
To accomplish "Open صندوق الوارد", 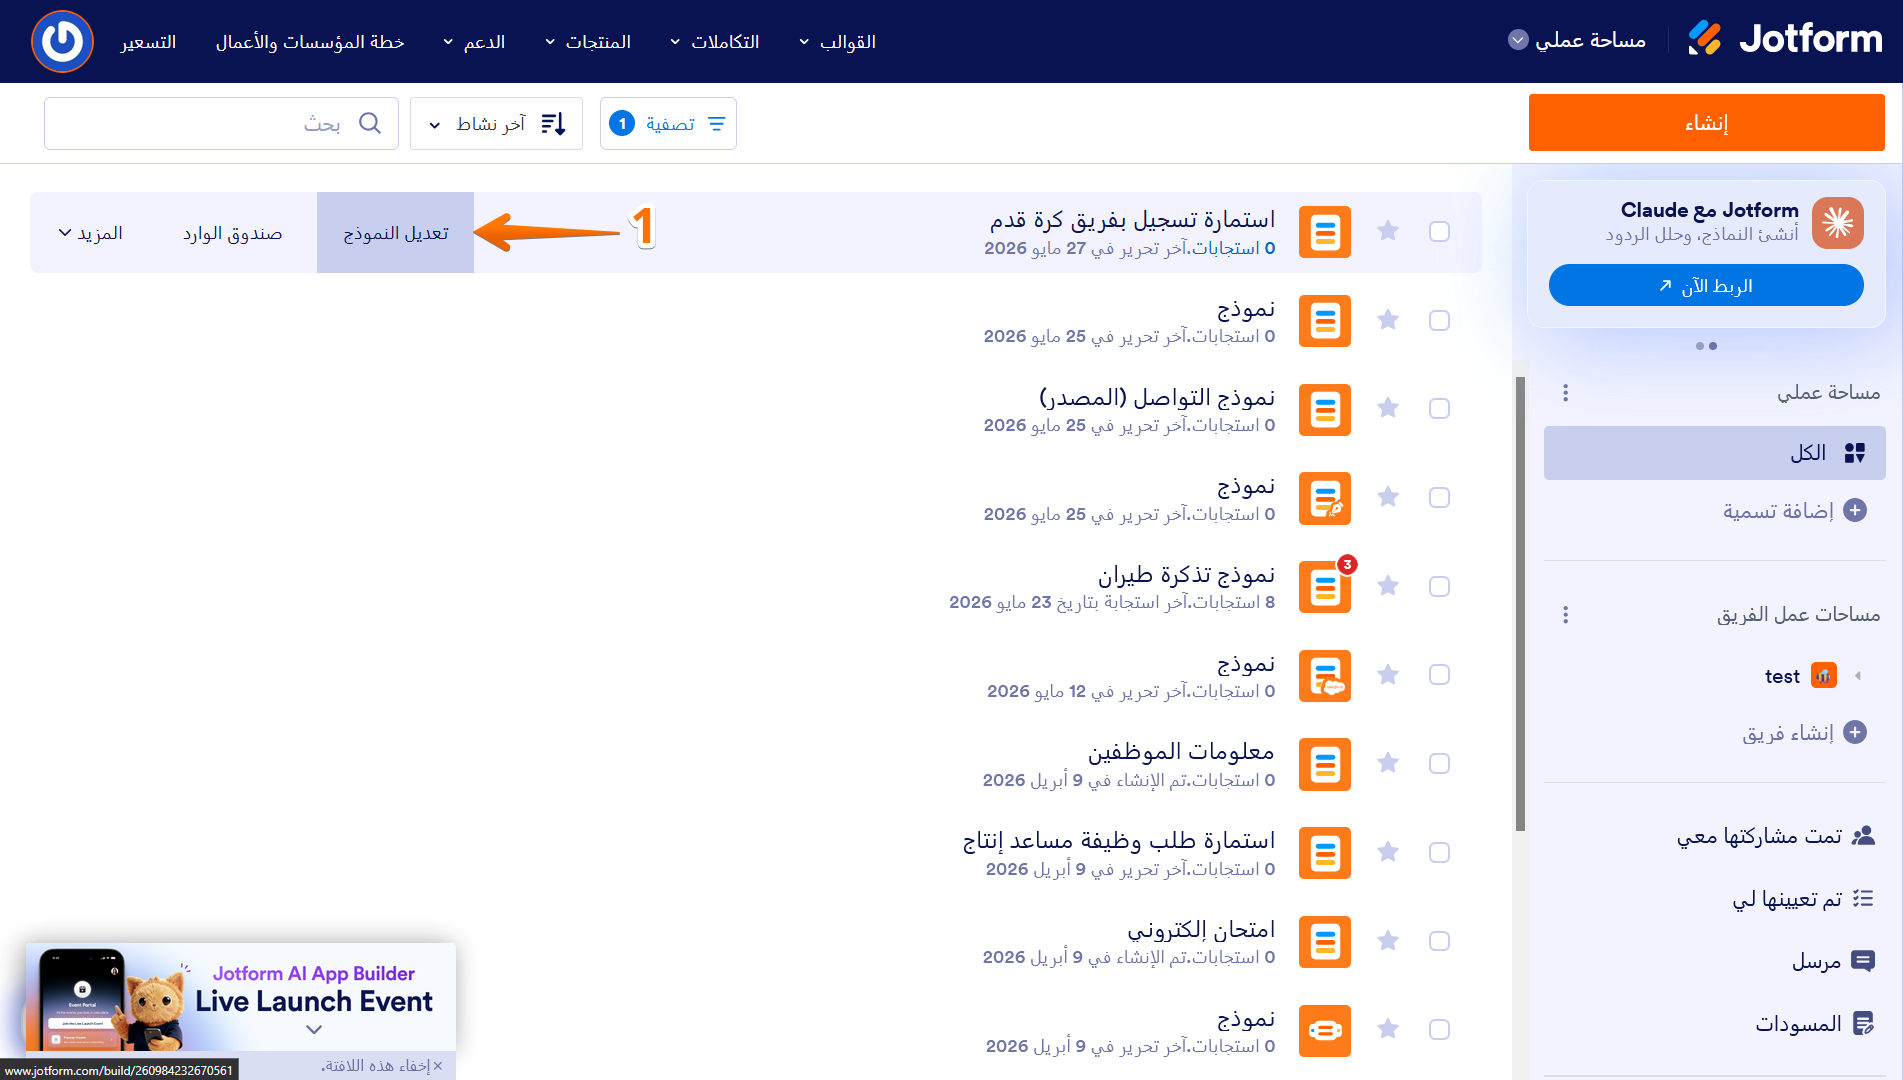I will (232, 233).
